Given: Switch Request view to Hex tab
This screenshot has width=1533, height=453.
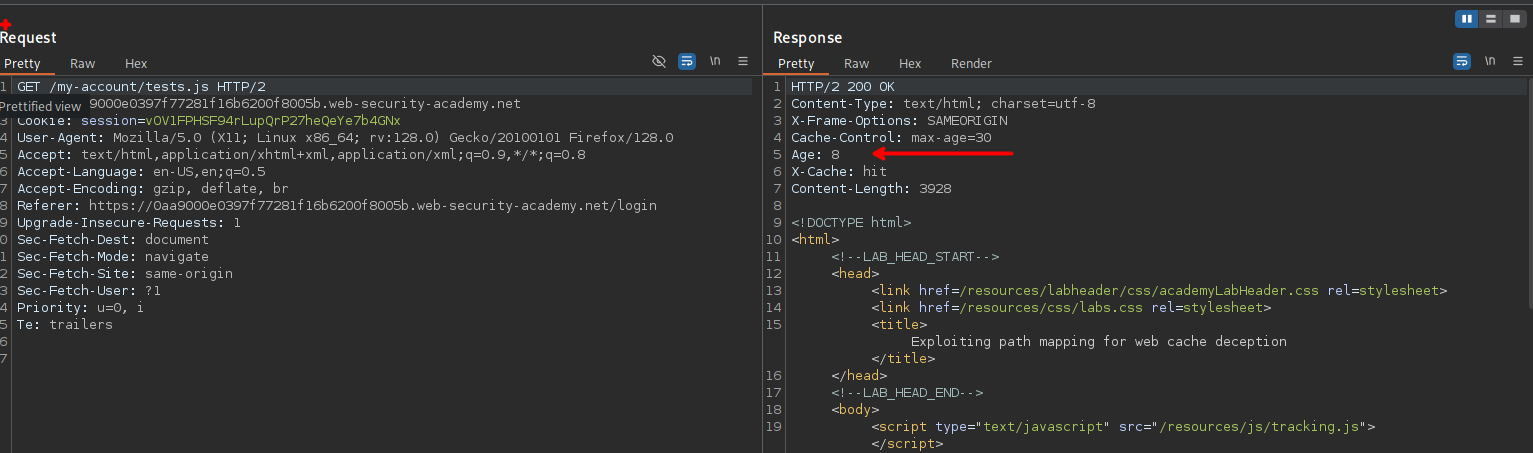Looking at the screenshot, I should 136,64.
